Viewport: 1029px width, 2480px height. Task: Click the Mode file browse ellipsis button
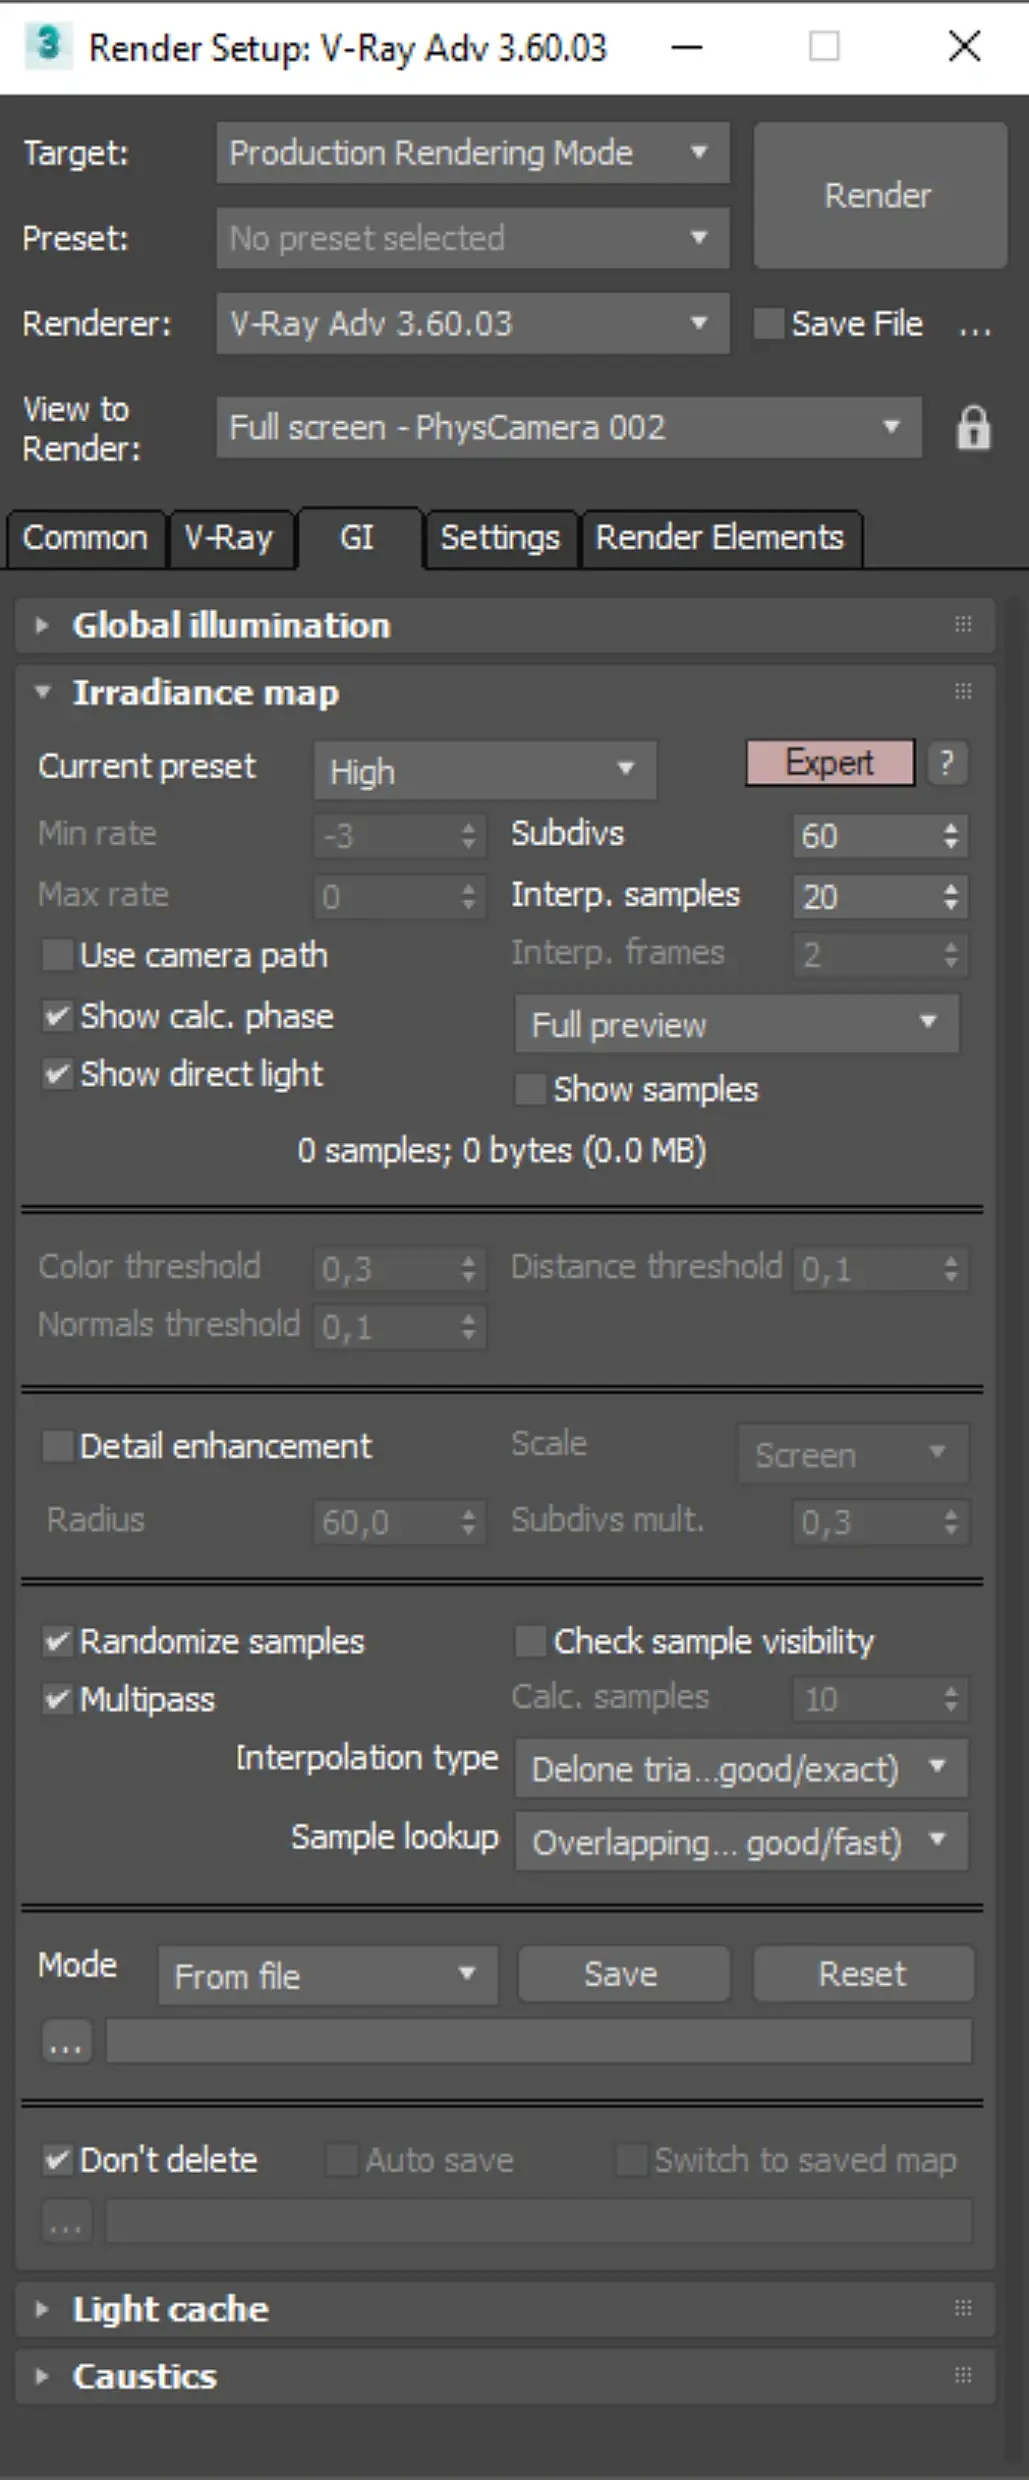coord(66,2041)
